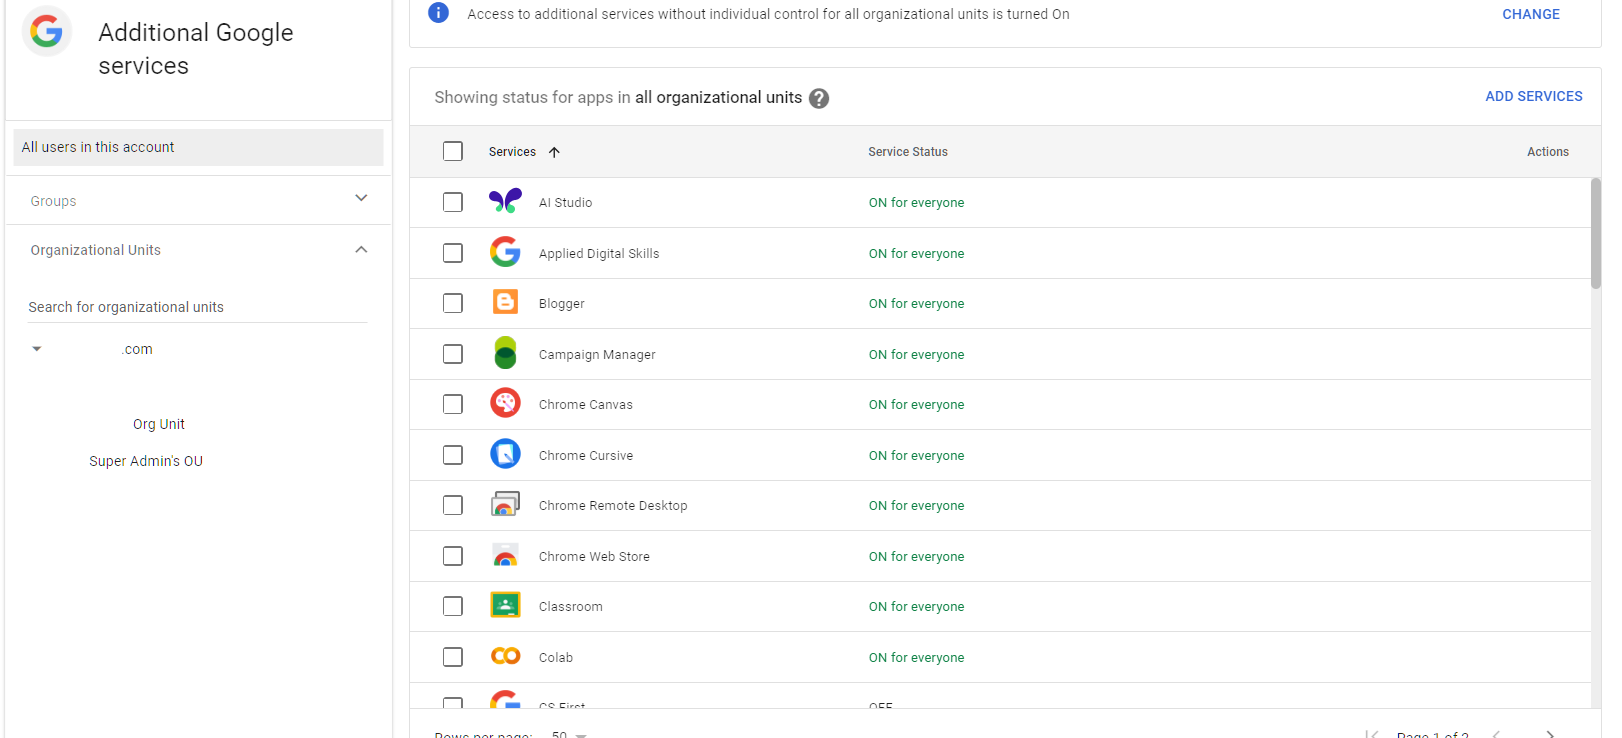
Task: Click ON for everyone status for AI Studio
Action: (916, 202)
